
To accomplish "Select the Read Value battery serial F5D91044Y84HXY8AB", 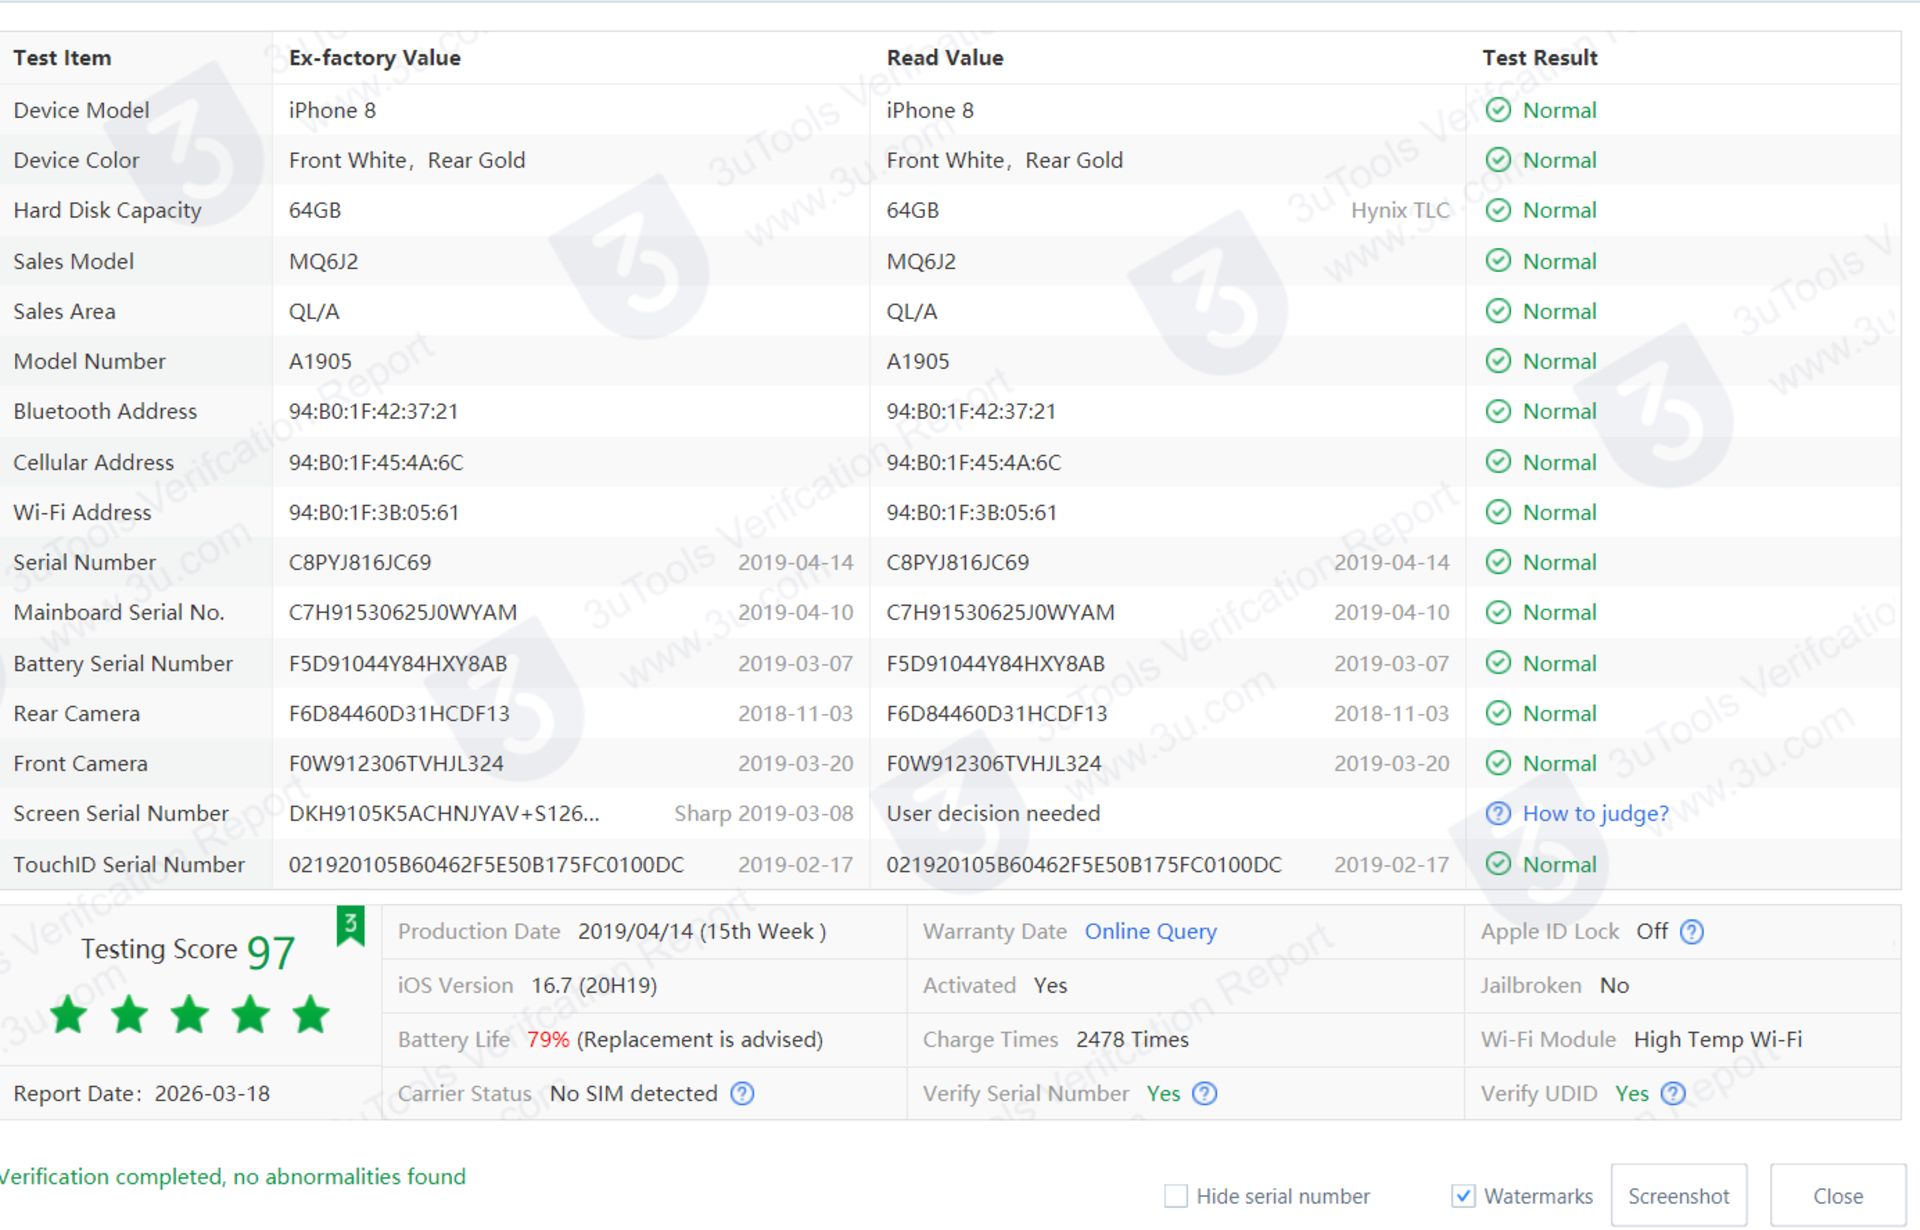I will [996, 663].
